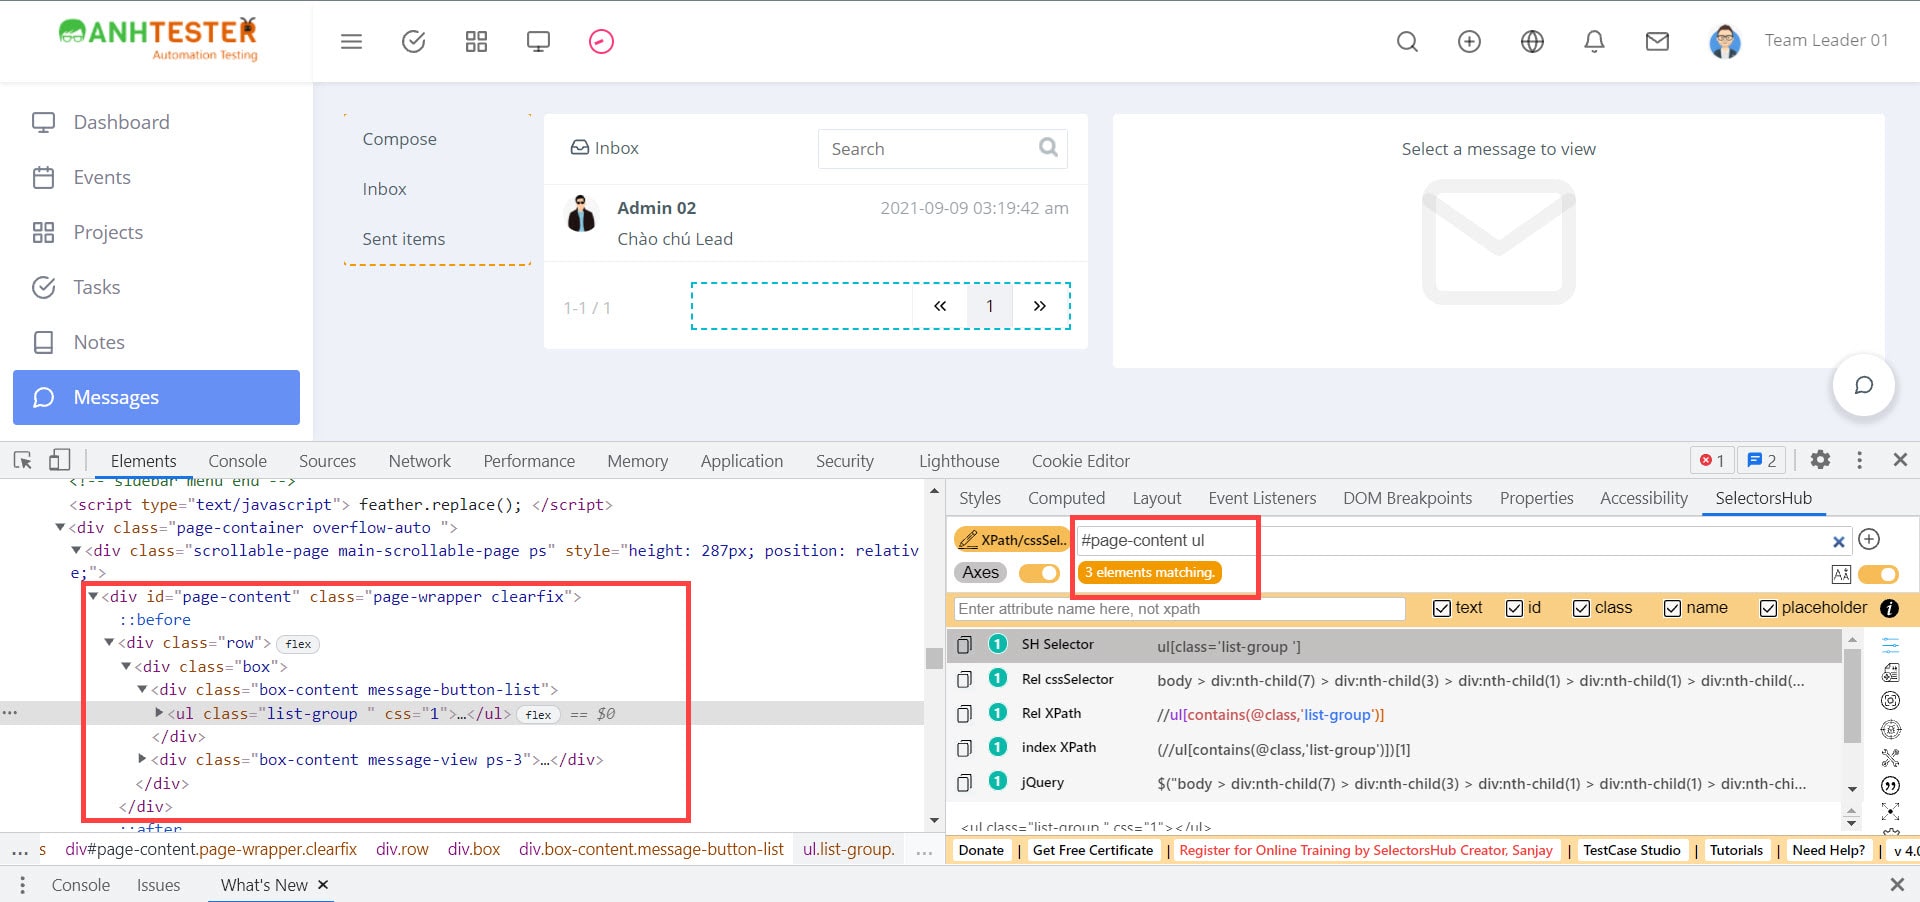Copy the SH Selector value
The height and width of the screenshot is (902, 1920).
point(964,645)
